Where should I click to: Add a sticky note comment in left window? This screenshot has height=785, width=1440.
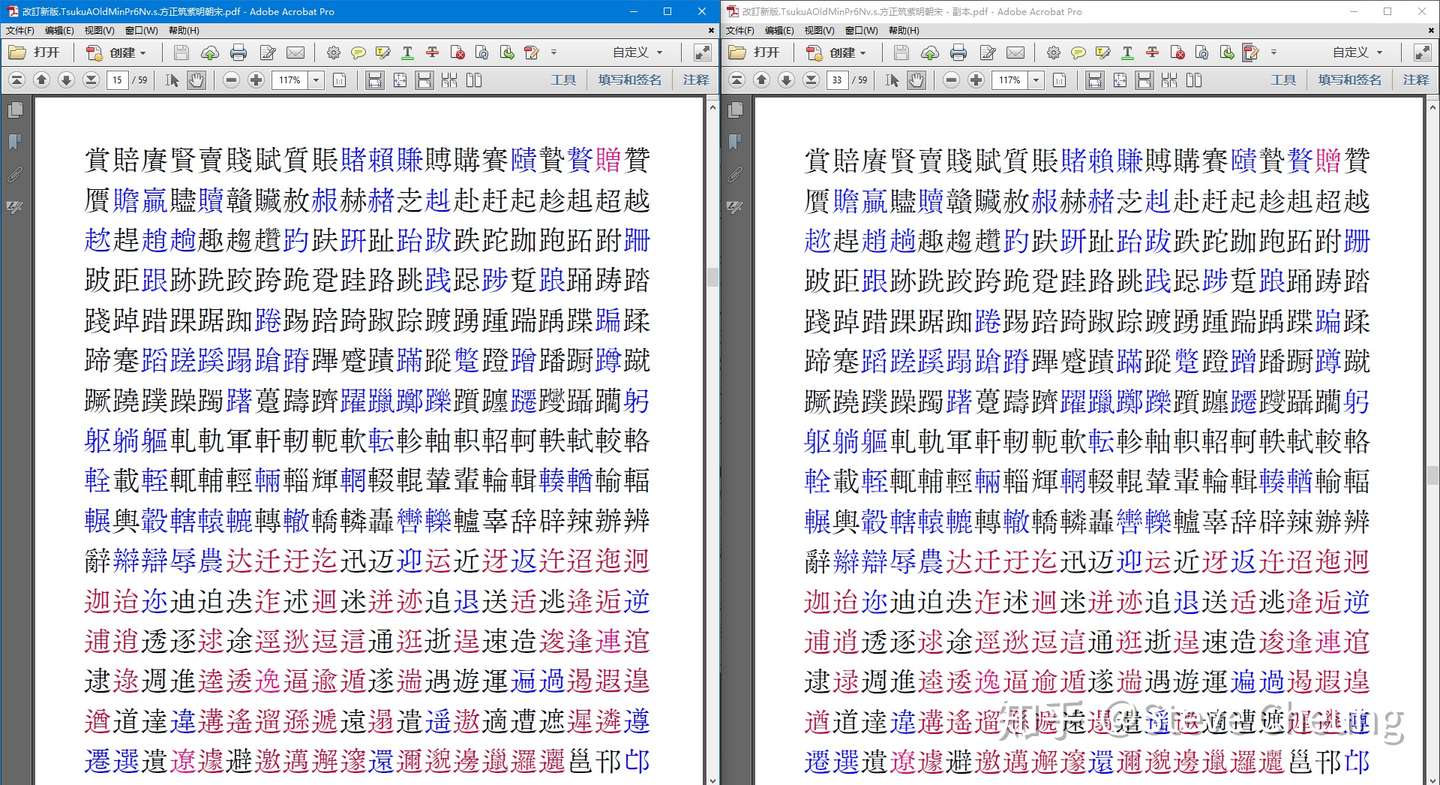[358, 53]
